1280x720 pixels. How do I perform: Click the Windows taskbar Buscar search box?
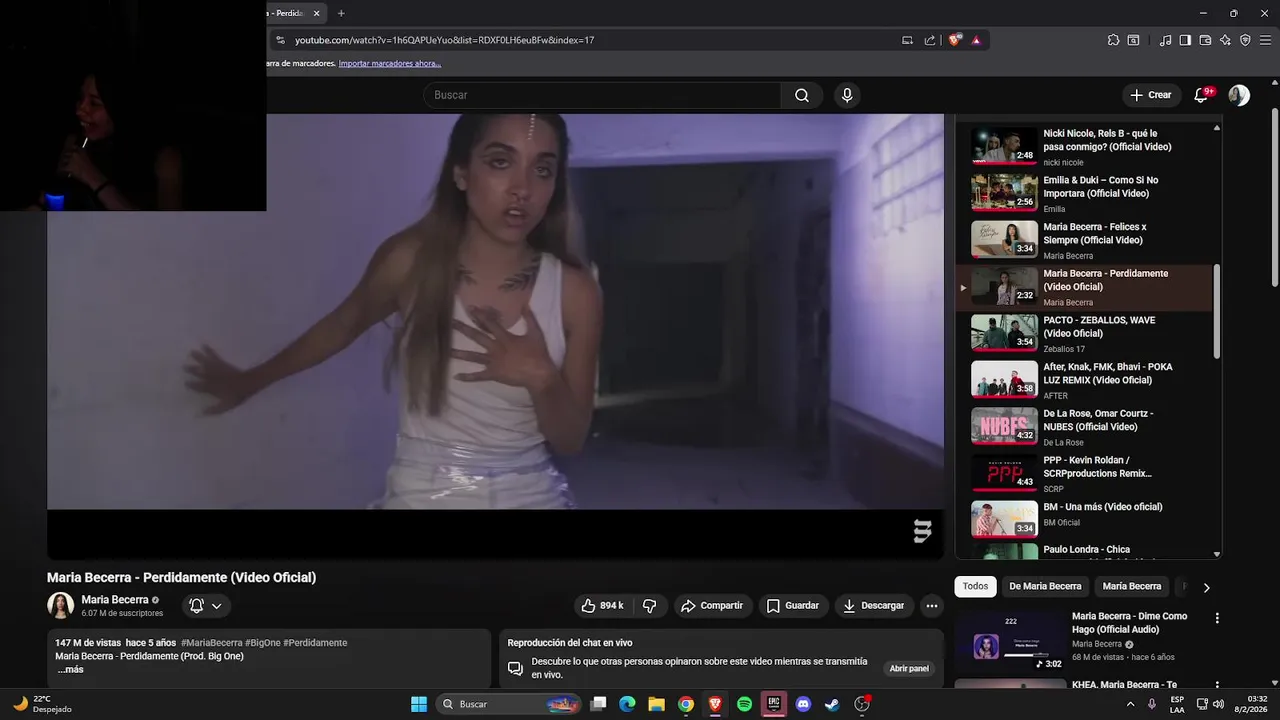(510, 704)
